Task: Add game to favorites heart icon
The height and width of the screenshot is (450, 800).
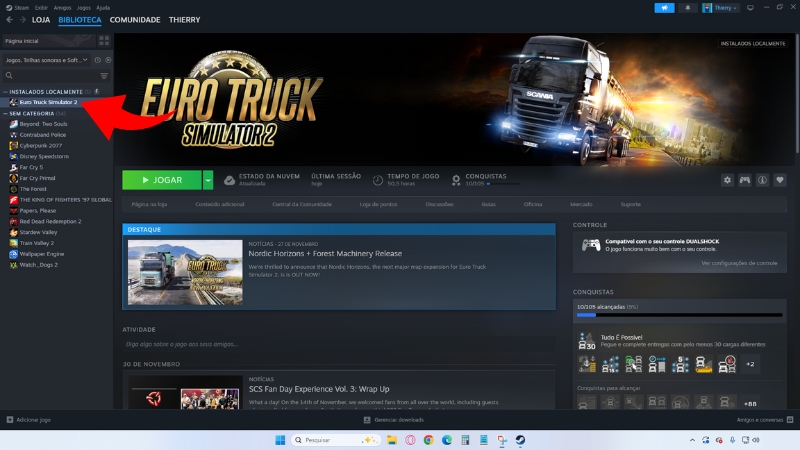Action: 780,180
